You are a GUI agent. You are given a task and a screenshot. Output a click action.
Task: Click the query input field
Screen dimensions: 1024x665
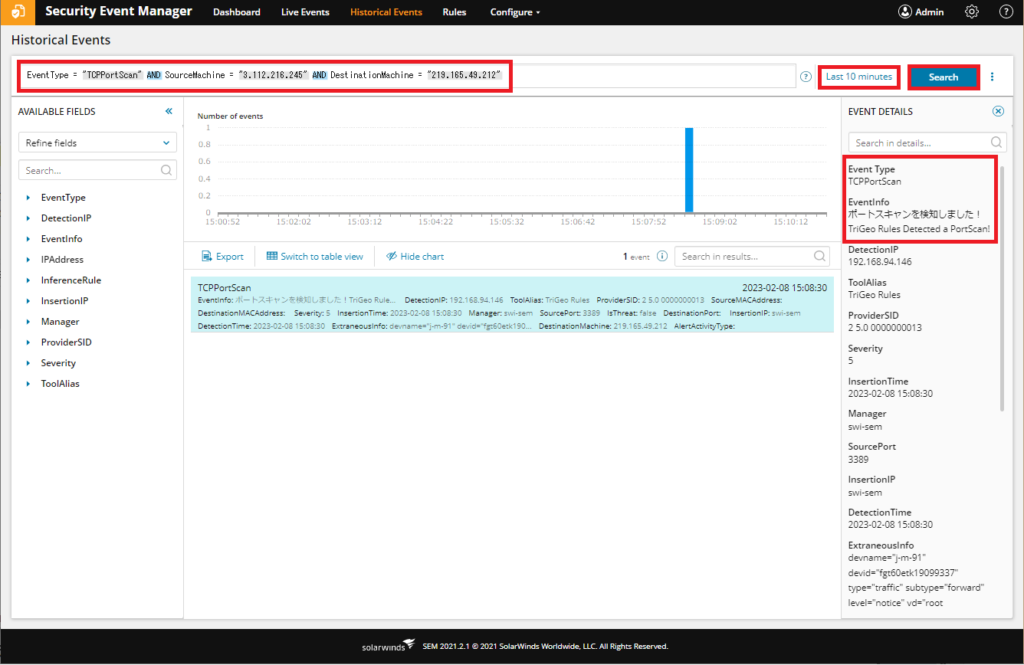tap(406, 76)
